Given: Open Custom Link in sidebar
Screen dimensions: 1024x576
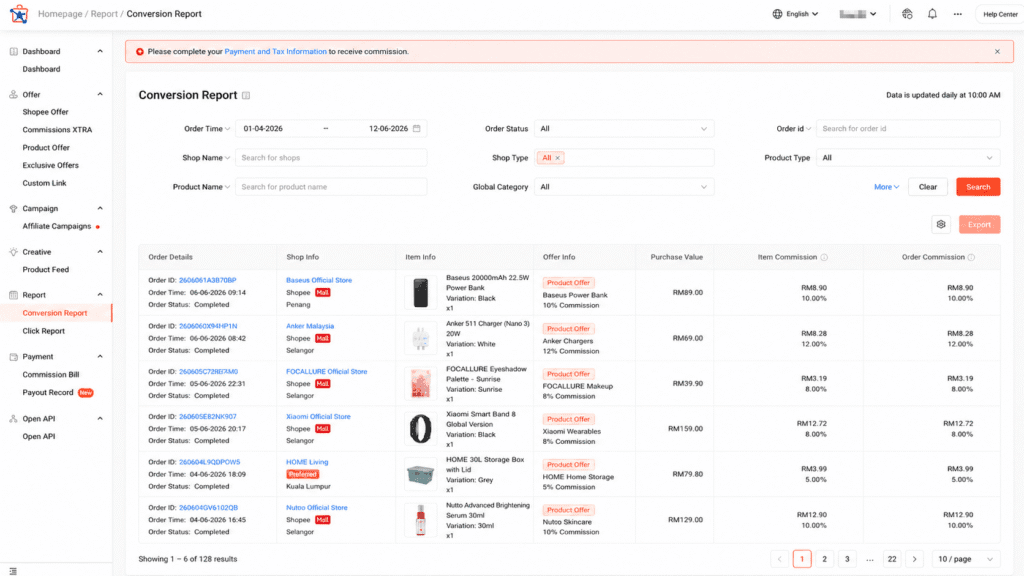Looking at the screenshot, I should (x=44, y=183).
